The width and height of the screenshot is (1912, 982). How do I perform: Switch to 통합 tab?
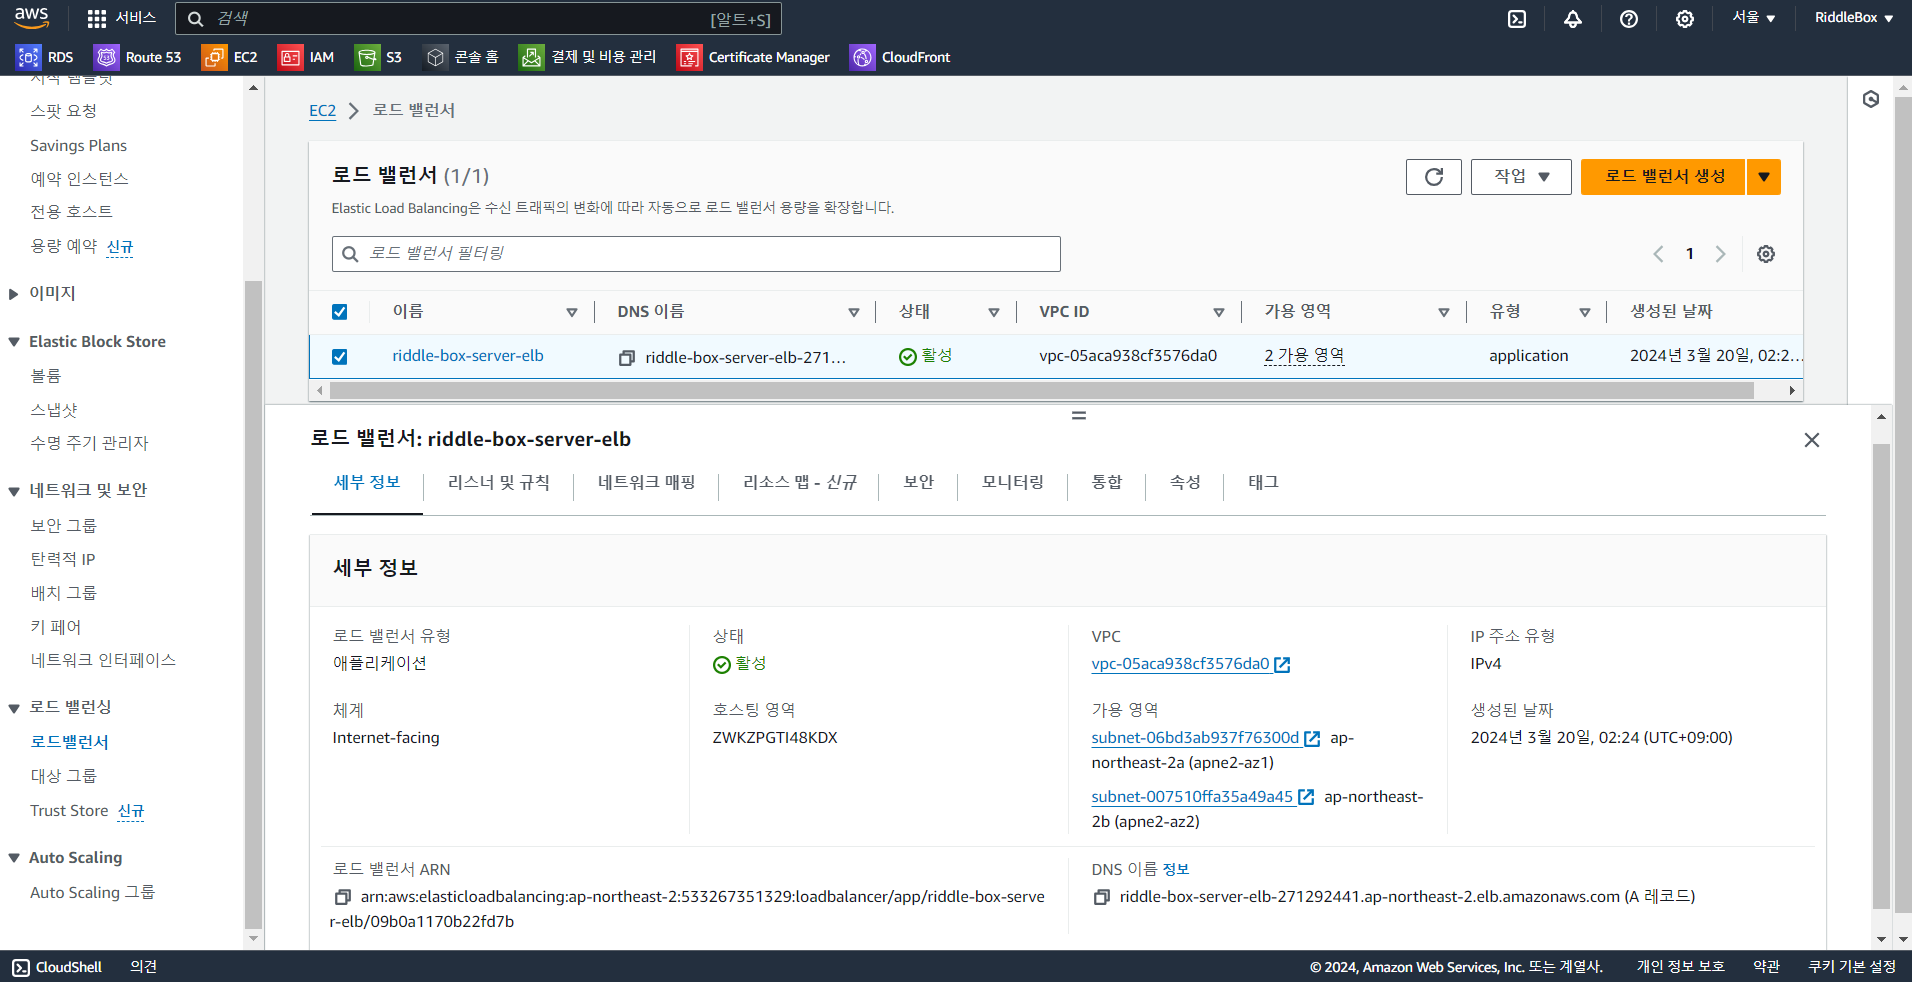[1106, 483]
